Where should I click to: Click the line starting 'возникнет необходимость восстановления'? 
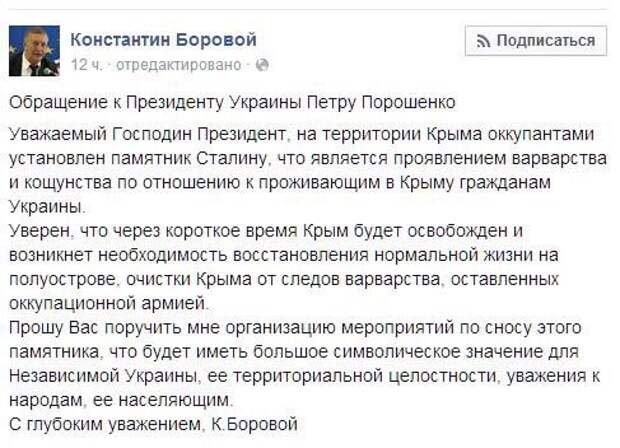coord(284,255)
